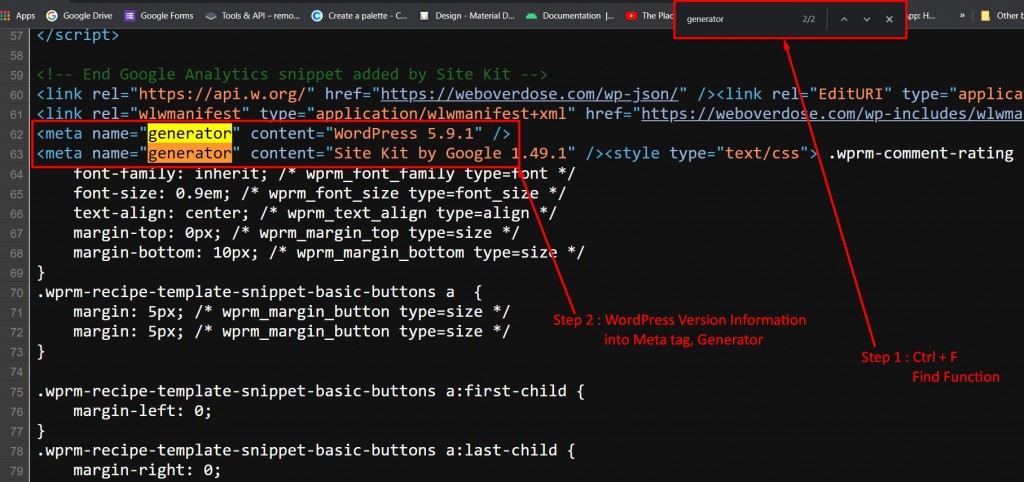The height and width of the screenshot is (482, 1024).
Task: Open the wp-includes wlwmanifest link
Action: click(833, 114)
